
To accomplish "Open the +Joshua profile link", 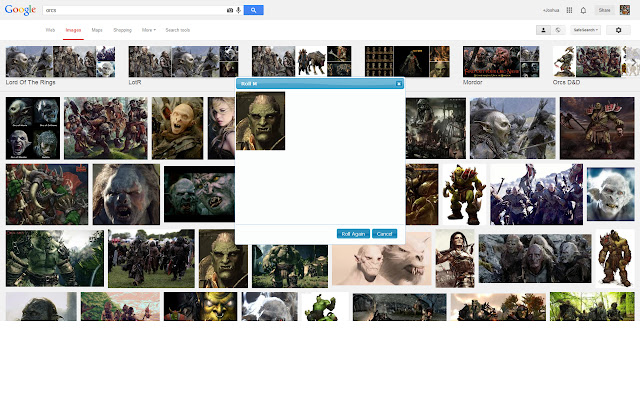I will coord(551,10).
